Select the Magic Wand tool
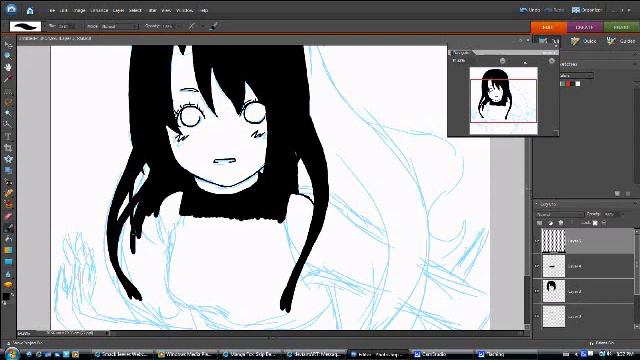 coord(8,113)
